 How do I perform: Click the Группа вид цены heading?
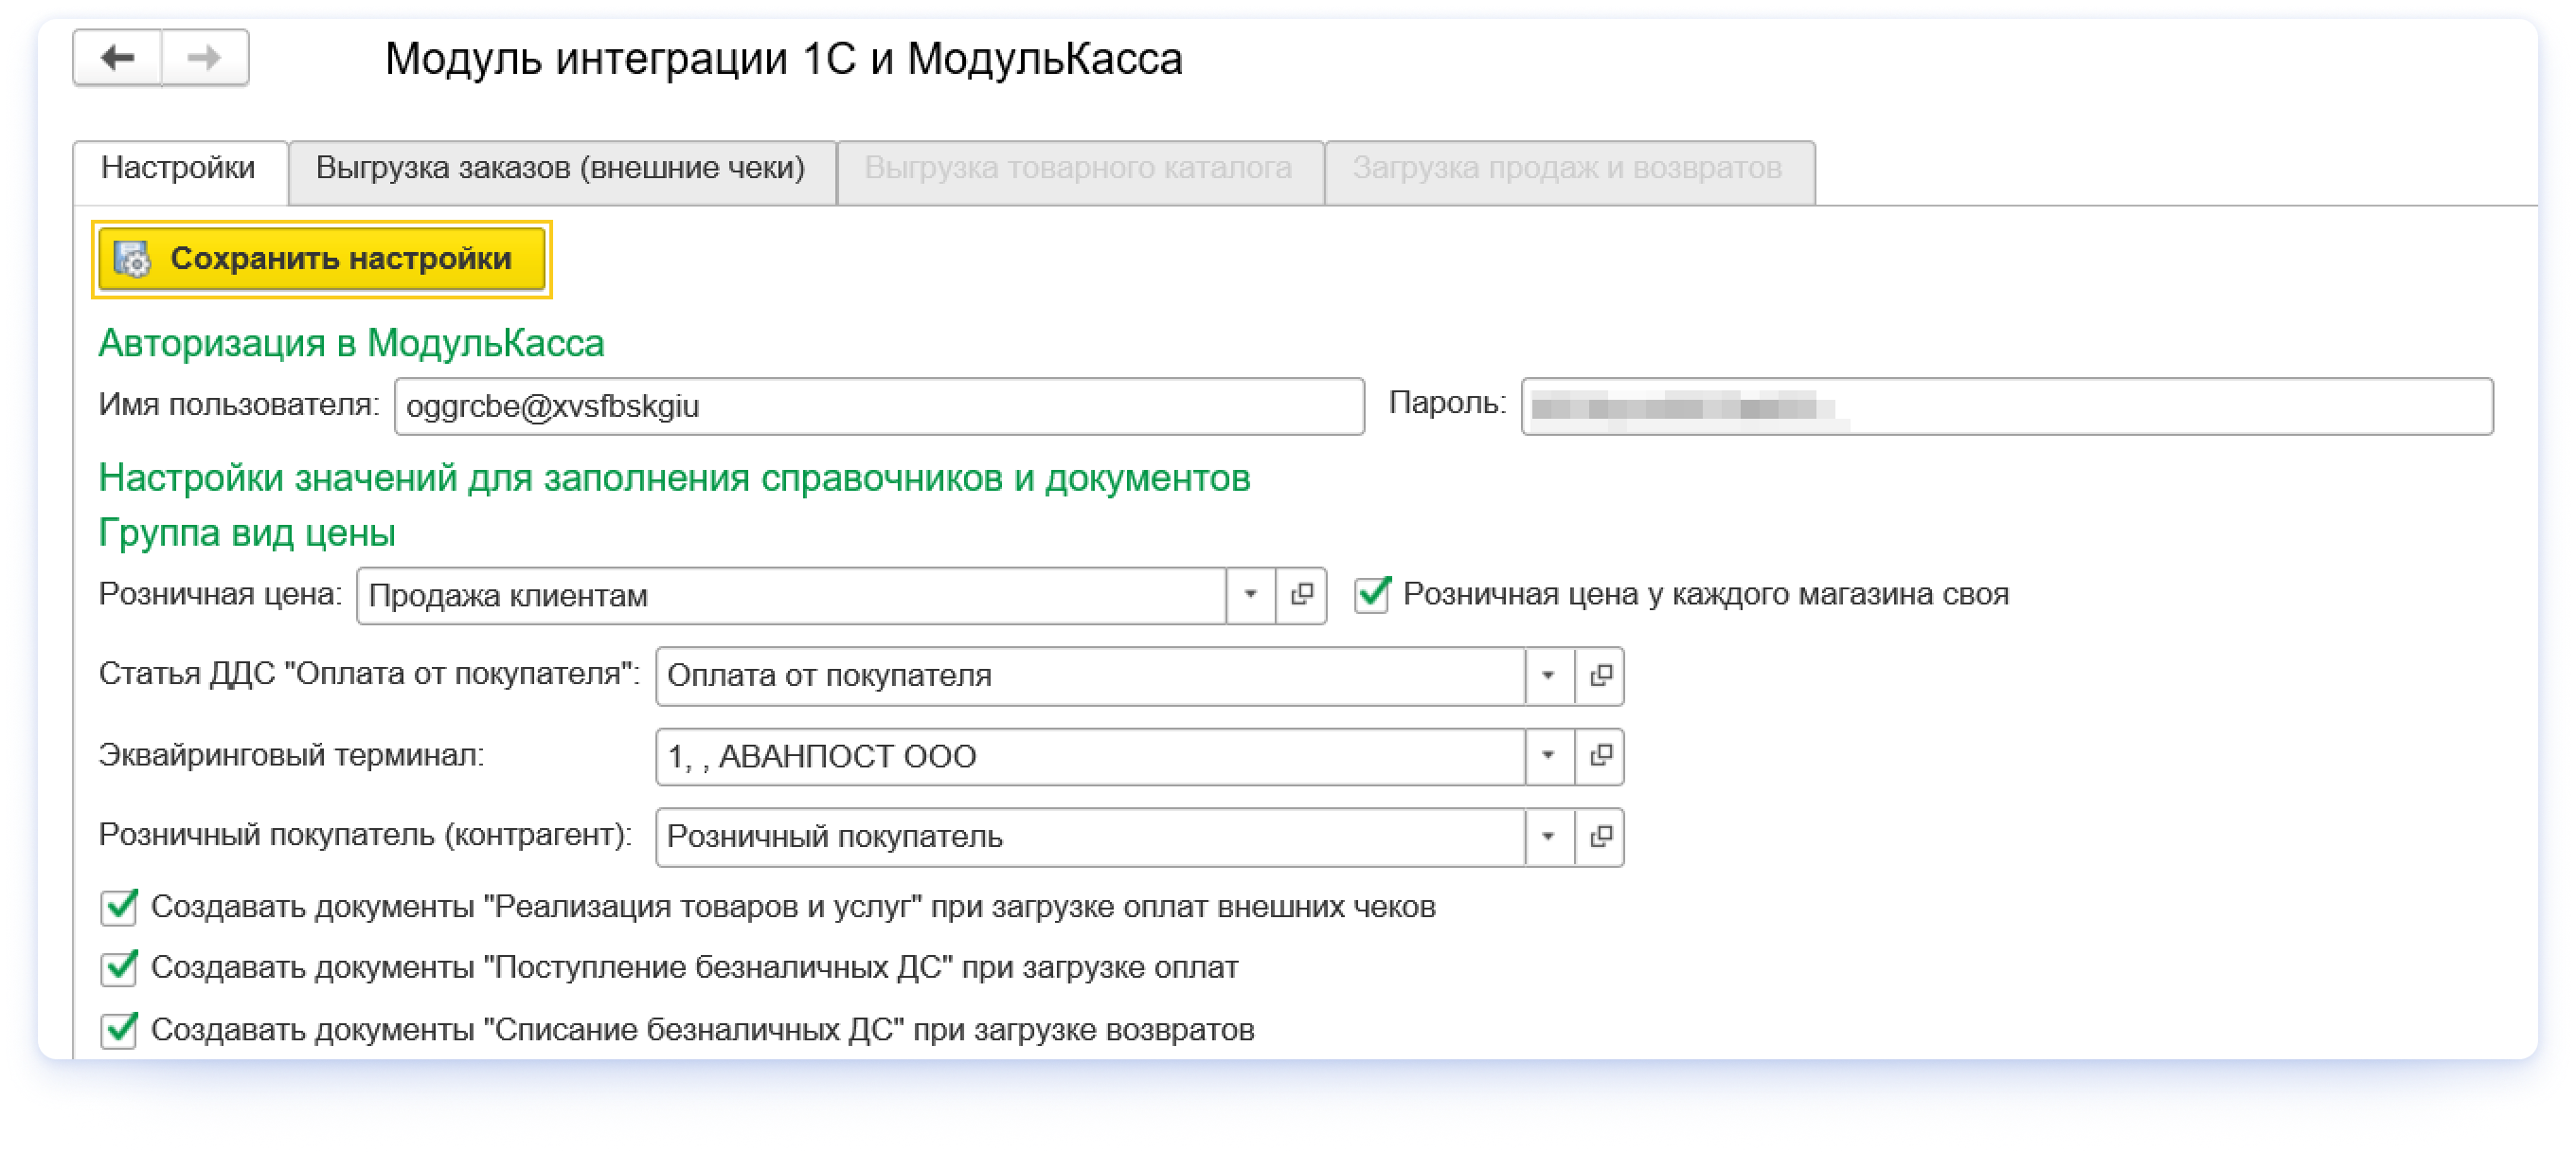click(246, 533)
